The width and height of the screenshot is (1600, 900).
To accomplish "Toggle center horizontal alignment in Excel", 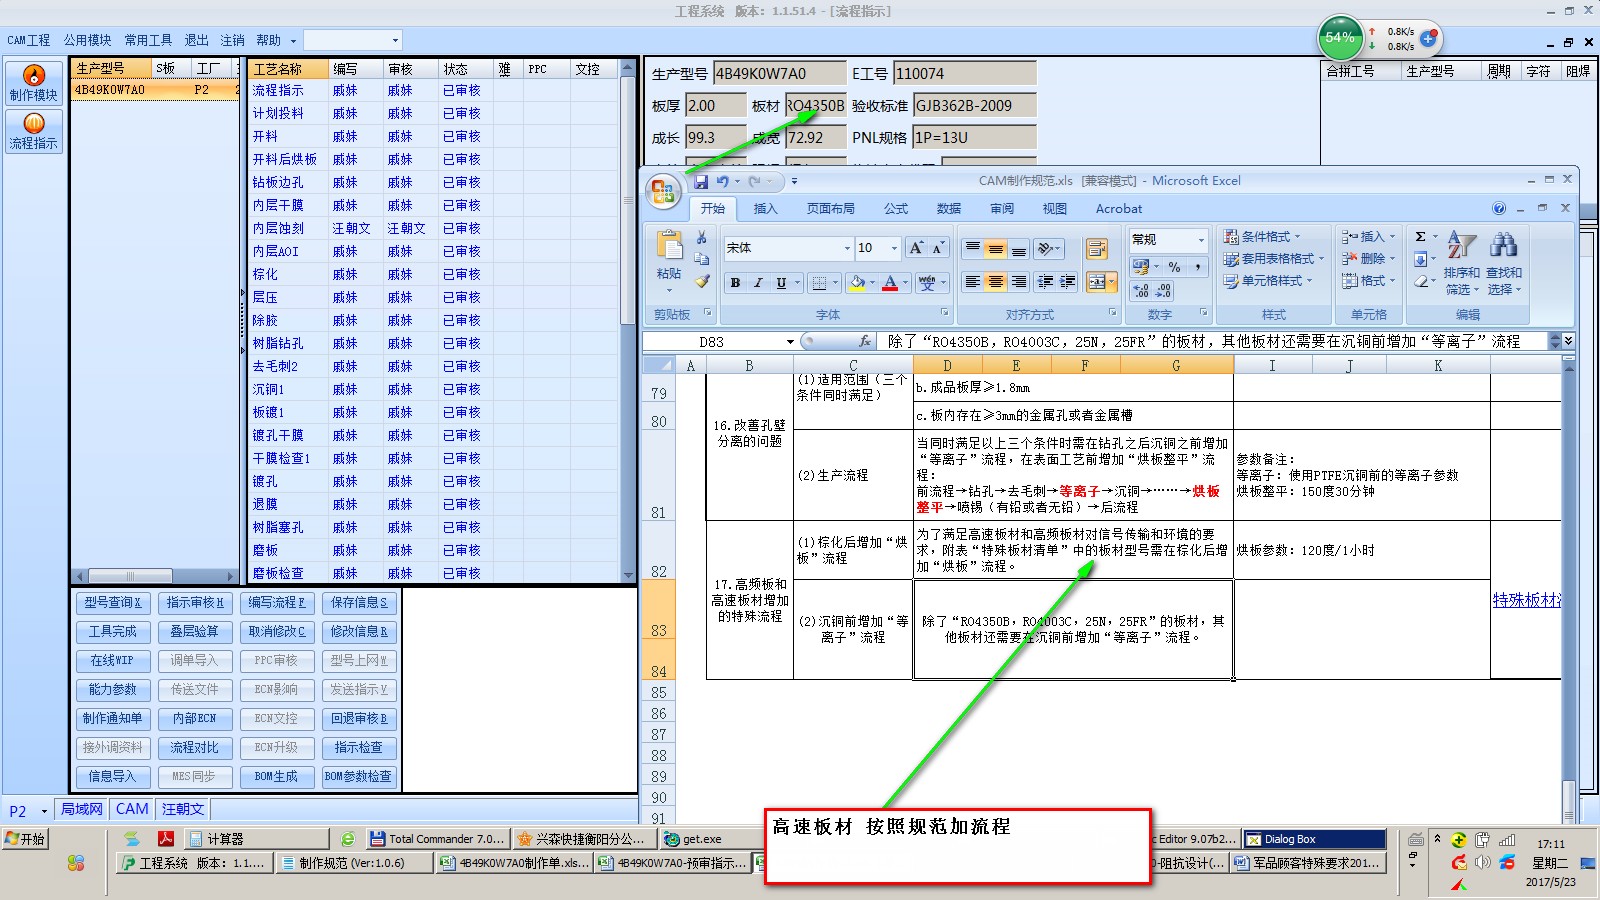I will click(995, 282).
